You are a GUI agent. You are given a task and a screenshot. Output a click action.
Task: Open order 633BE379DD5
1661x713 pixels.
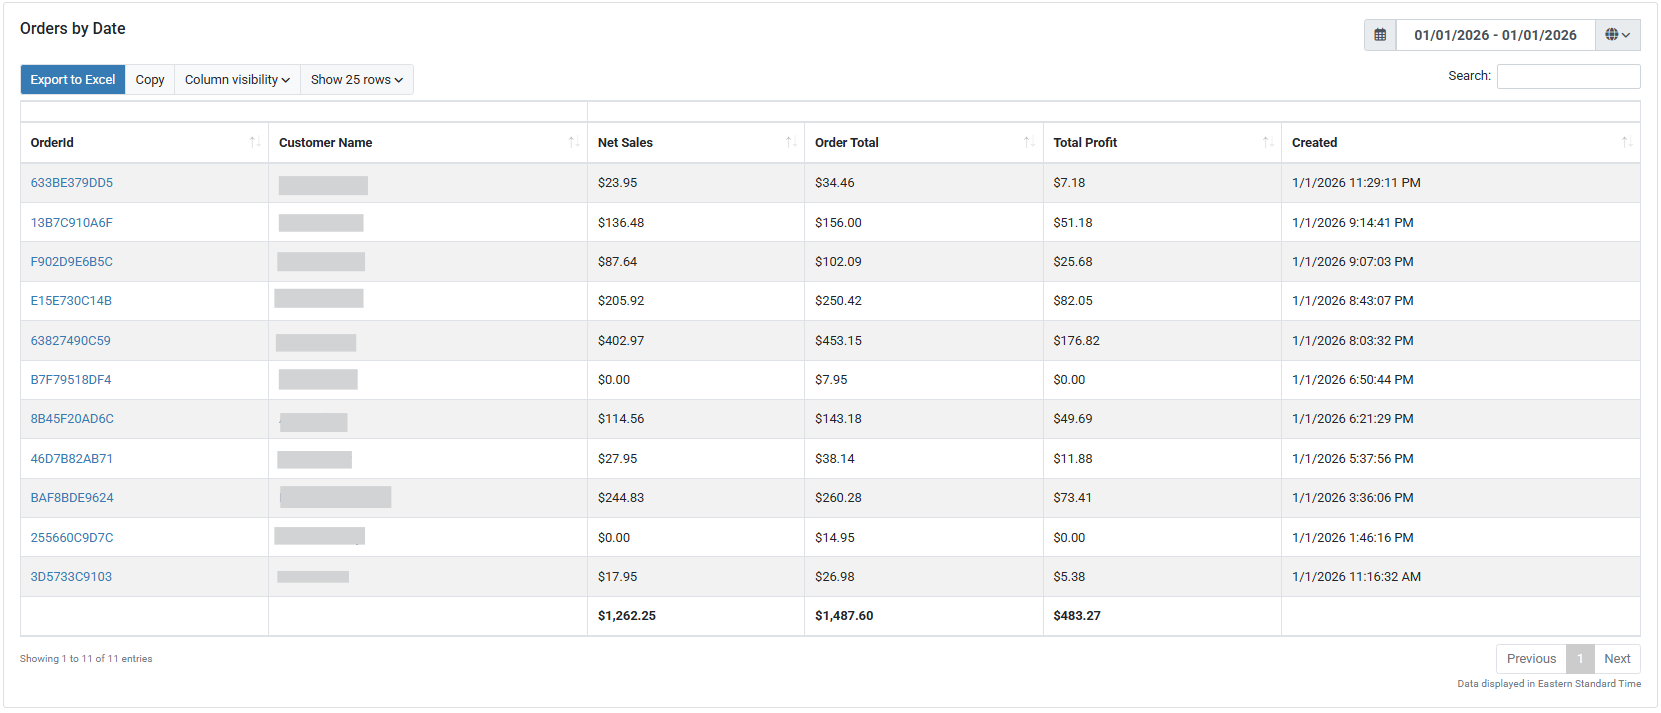(72, 183)
